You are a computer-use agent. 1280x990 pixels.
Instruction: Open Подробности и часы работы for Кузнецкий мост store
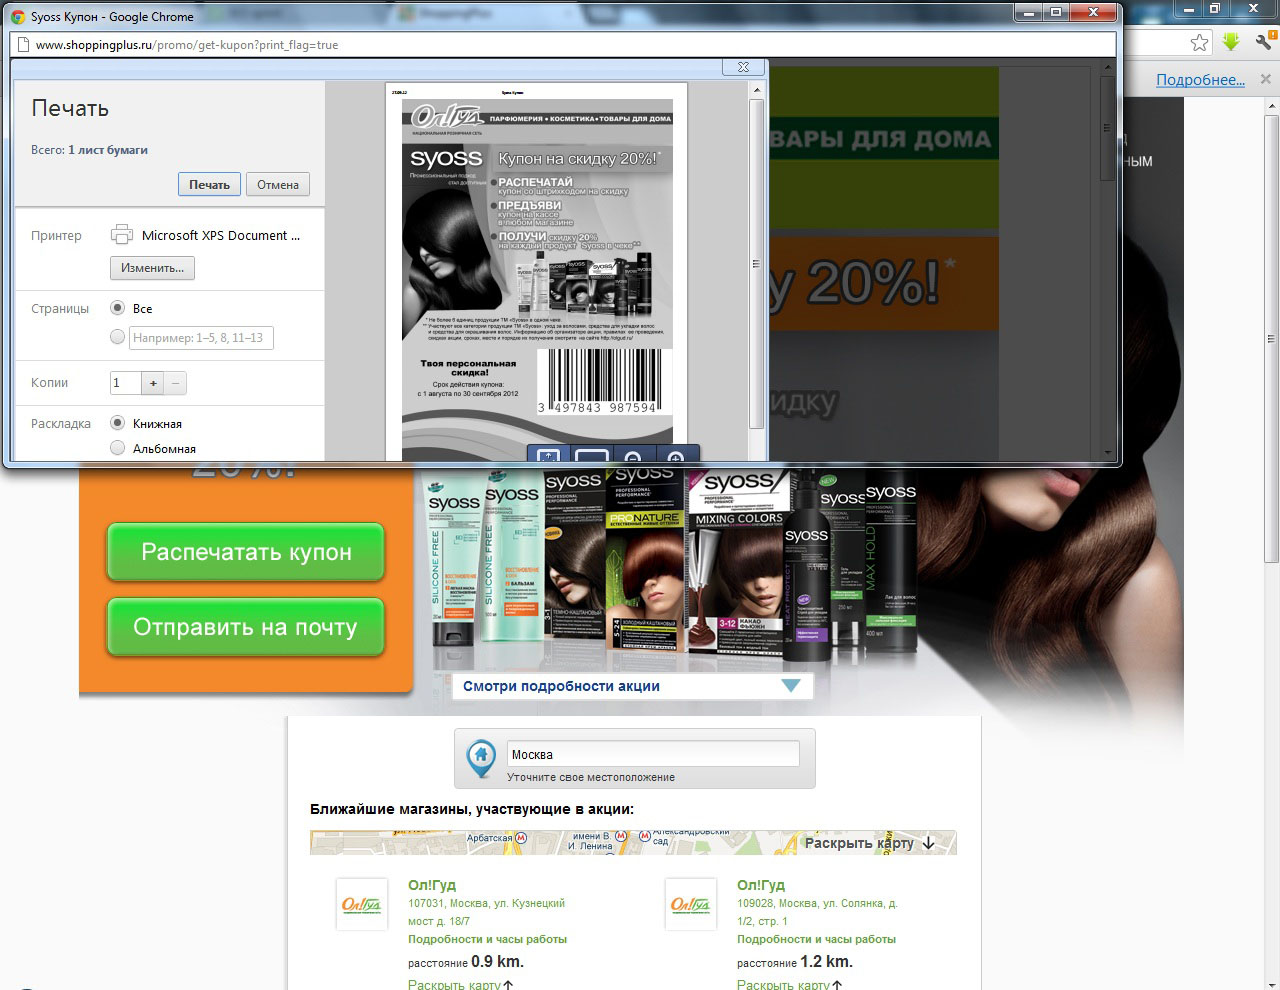(x=487, y=939)
